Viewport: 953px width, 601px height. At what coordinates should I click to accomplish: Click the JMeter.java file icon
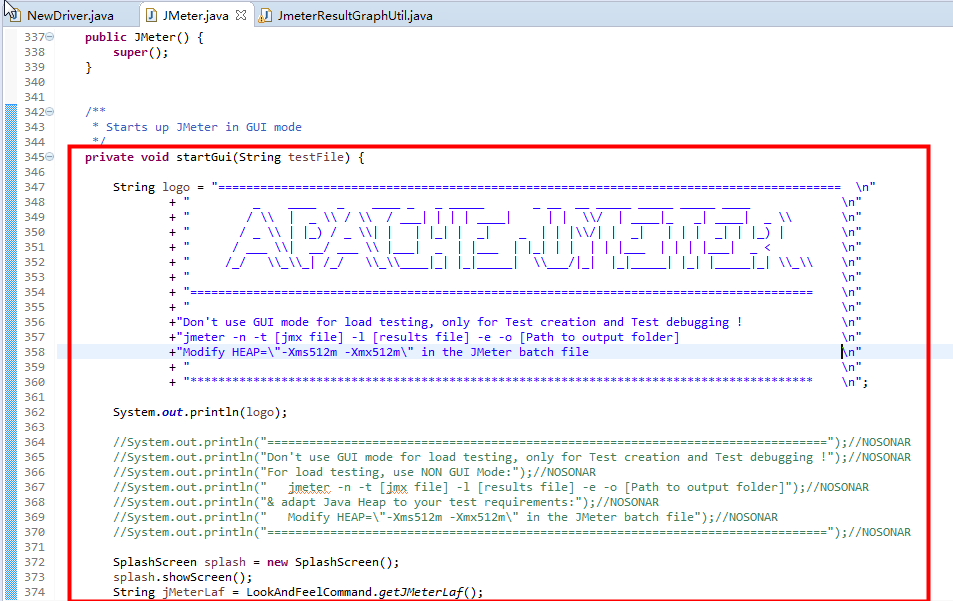point(151,16)
